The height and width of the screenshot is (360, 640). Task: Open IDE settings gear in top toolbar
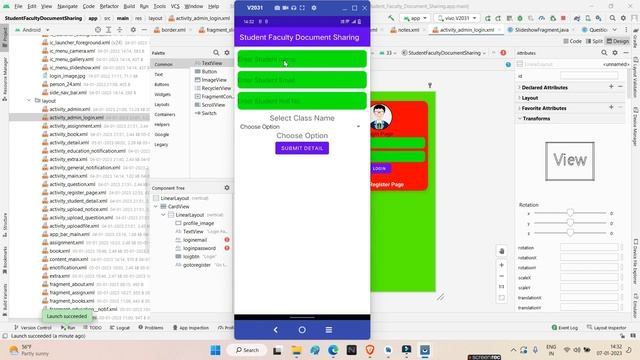coord(623,18)
